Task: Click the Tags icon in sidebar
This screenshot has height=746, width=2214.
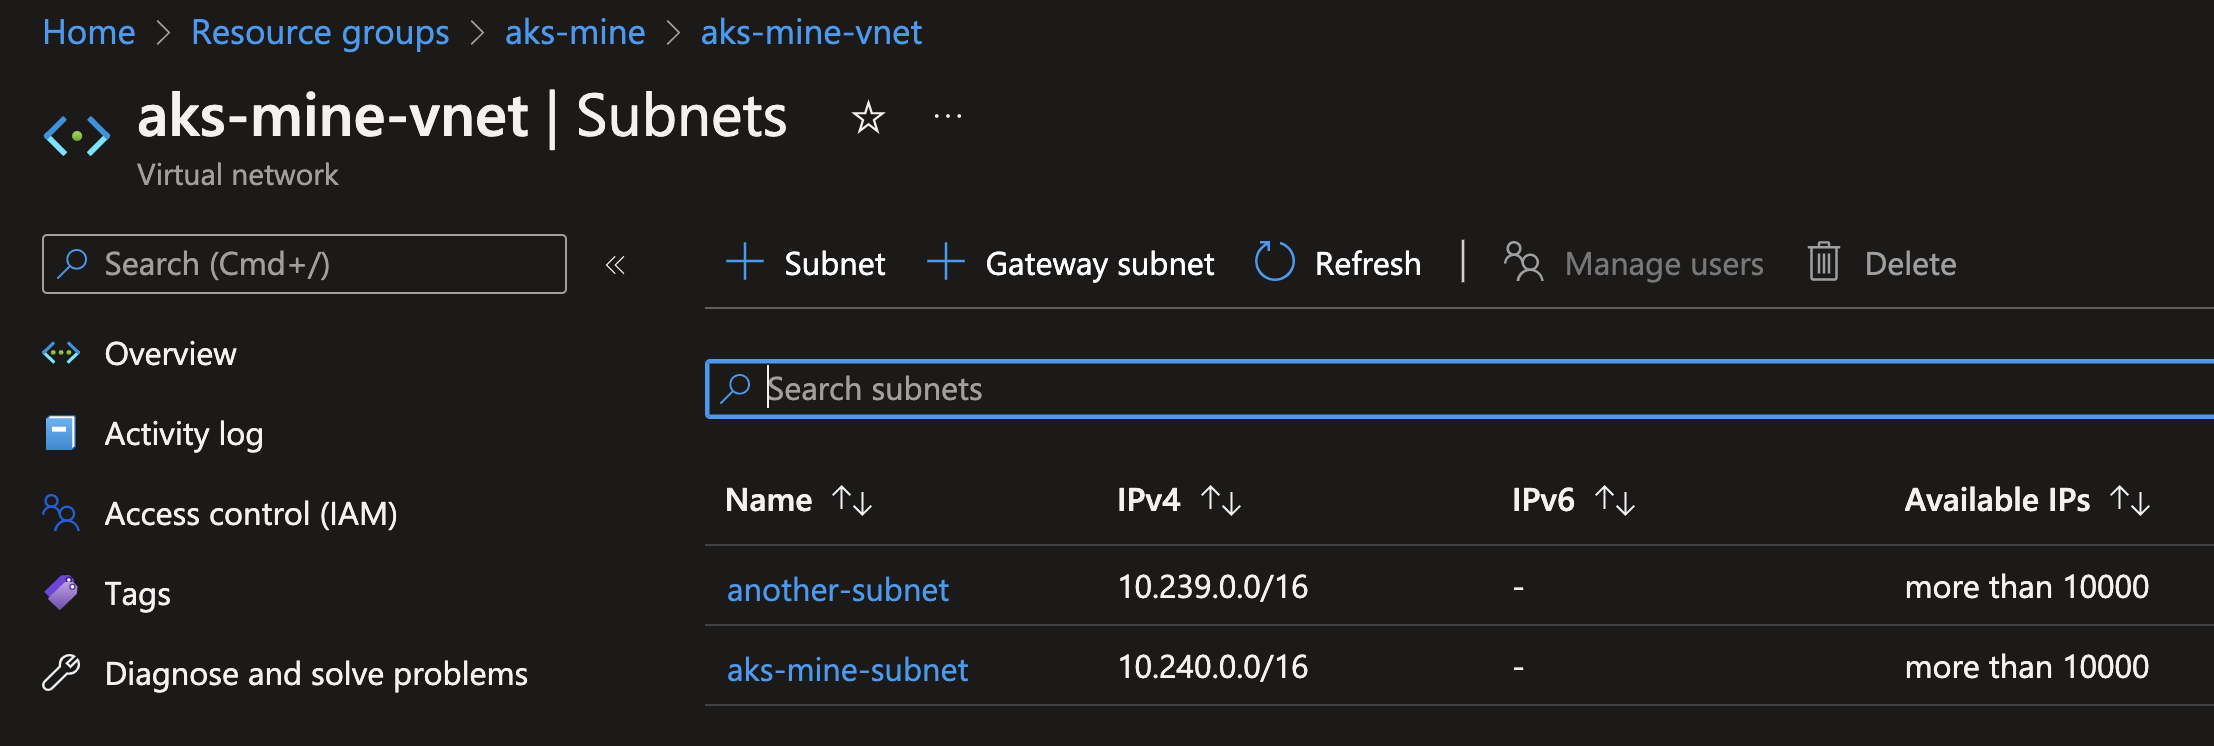Action: click(x=61, y=593)
